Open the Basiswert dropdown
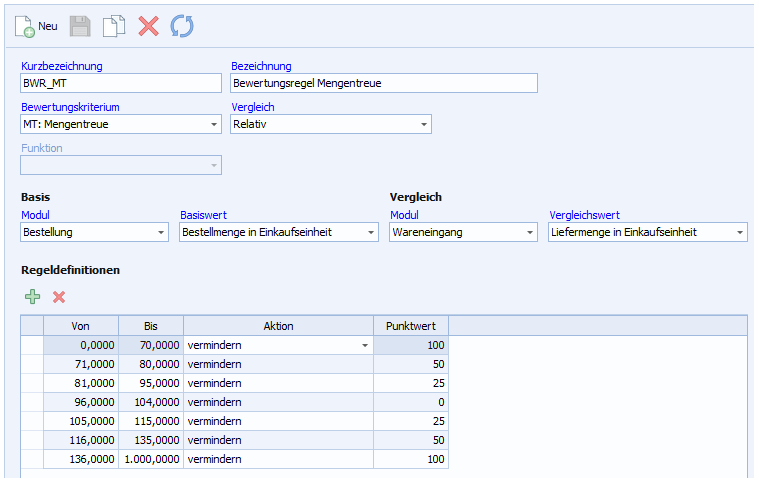This screenshot has height=482, width=759. (371, 233)
